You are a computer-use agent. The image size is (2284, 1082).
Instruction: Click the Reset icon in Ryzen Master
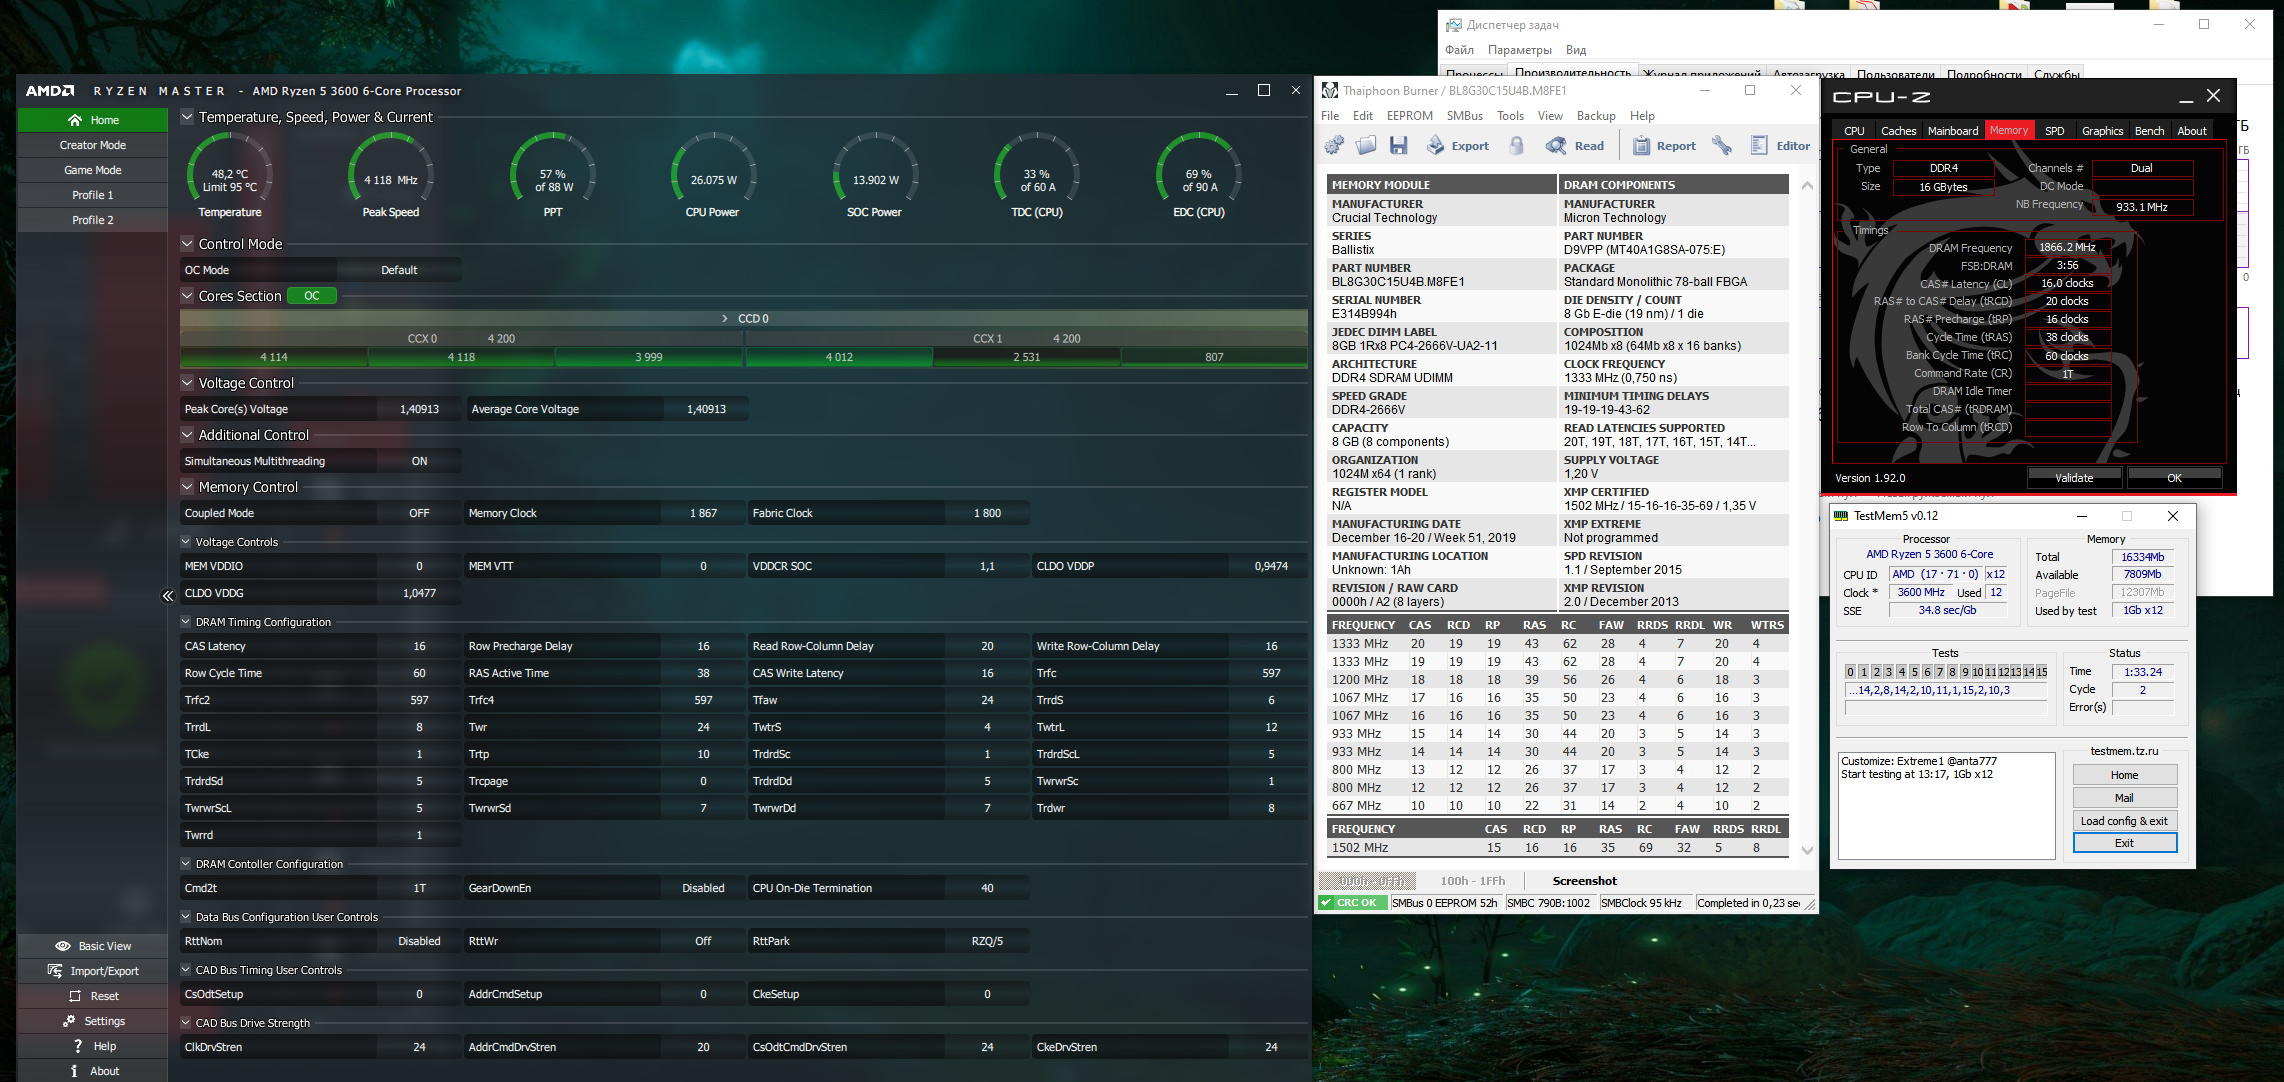75,996
